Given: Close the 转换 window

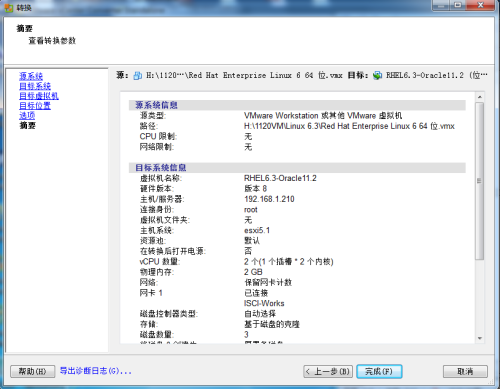Looking at the screenshot, I should [x=480, y=6].
